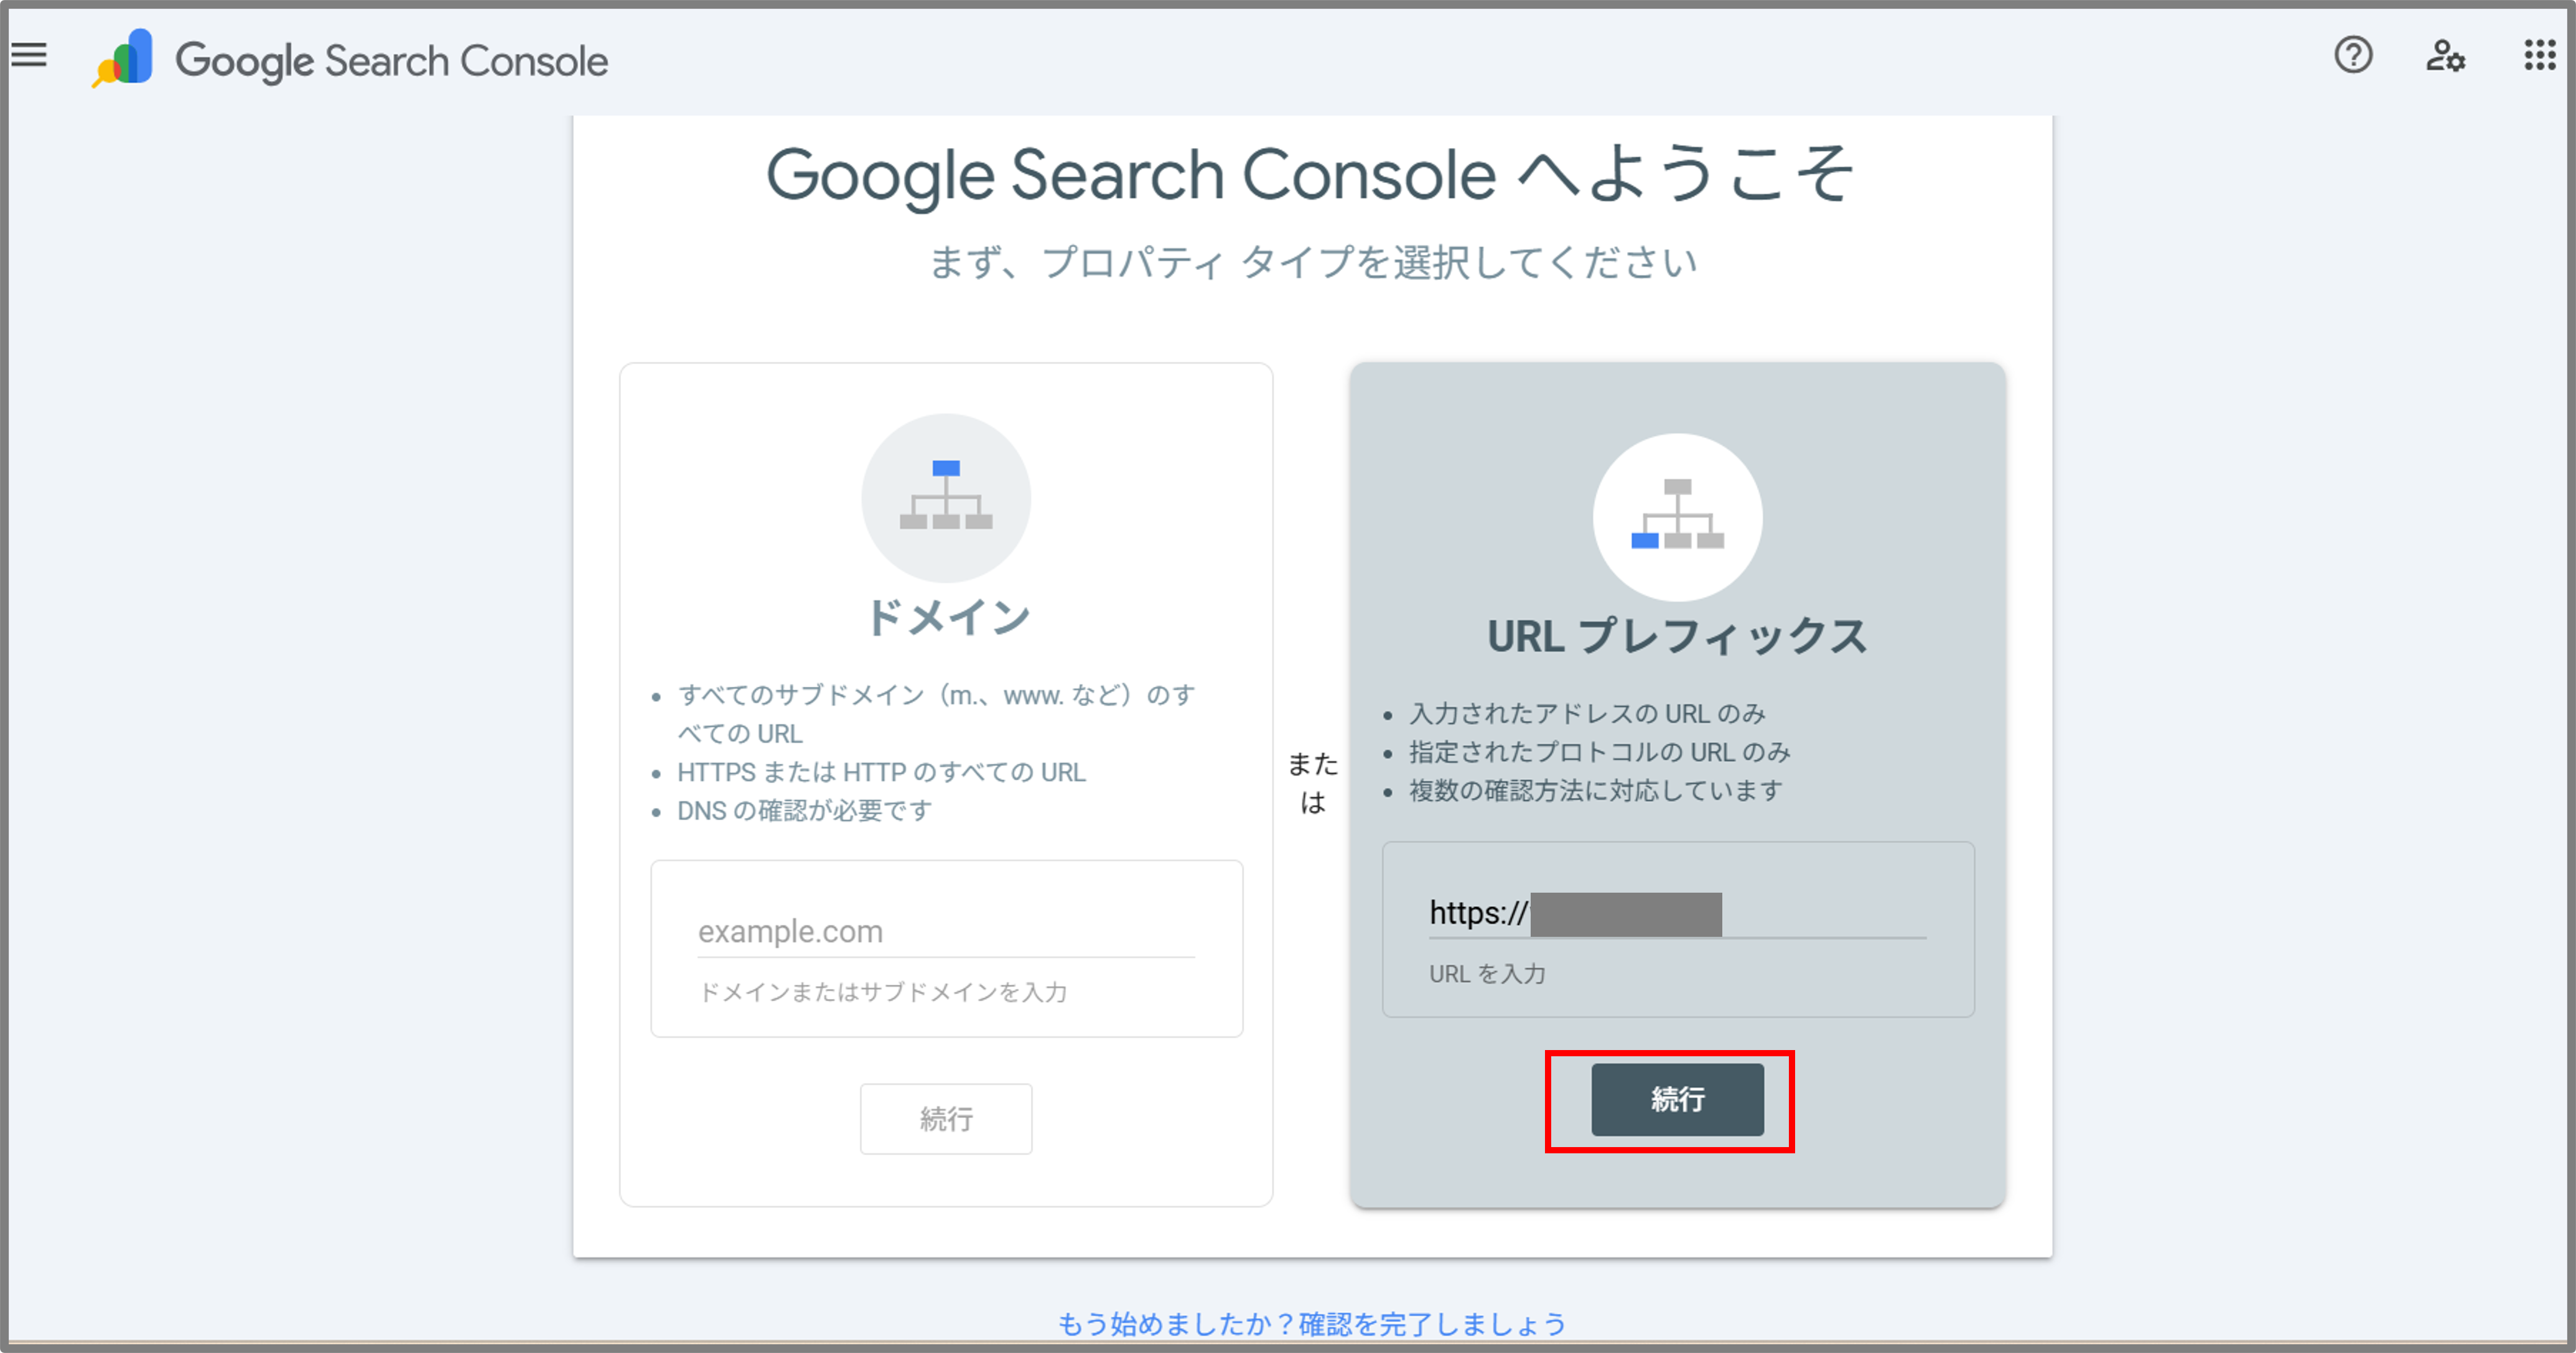Open the help question mark icon
Screen dimensions: 2576x1353
click(x=2353, y=55)
